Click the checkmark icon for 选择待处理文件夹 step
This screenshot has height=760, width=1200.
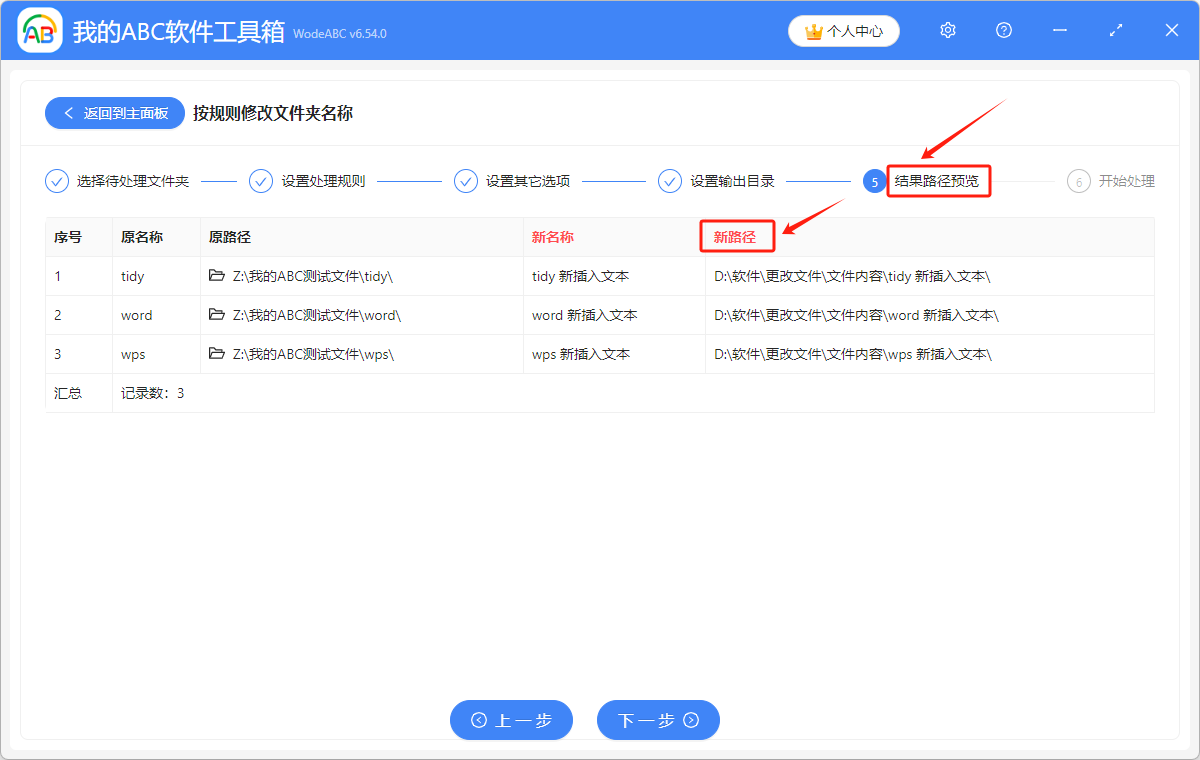(x=56, y=181)
